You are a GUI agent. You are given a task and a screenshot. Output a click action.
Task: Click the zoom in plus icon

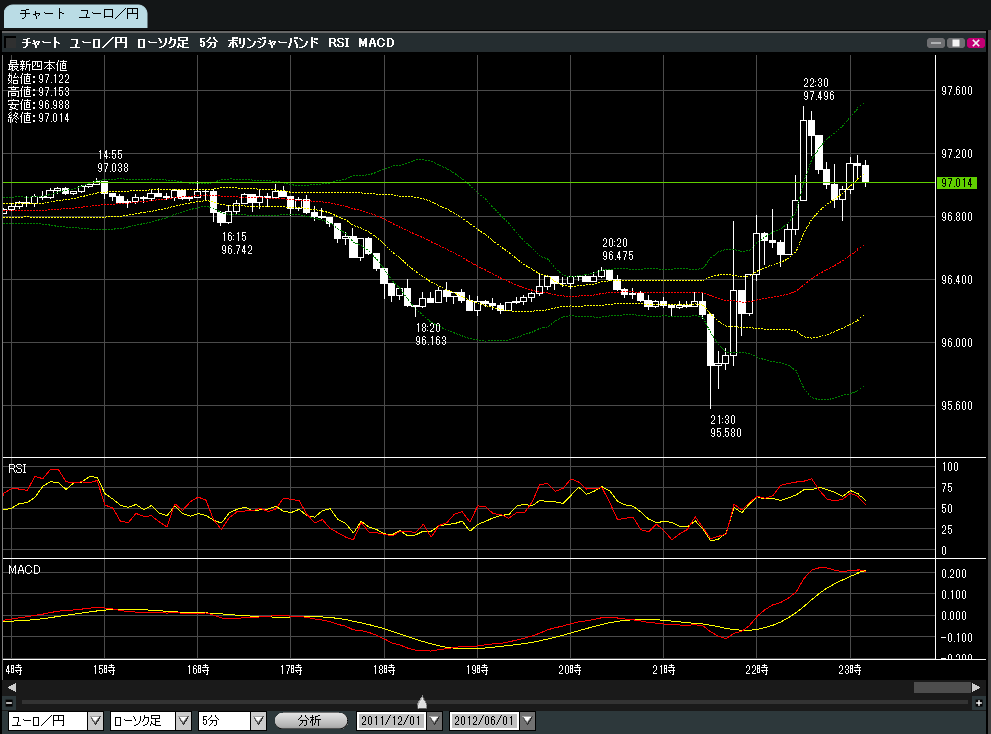[x=978, y=703]
